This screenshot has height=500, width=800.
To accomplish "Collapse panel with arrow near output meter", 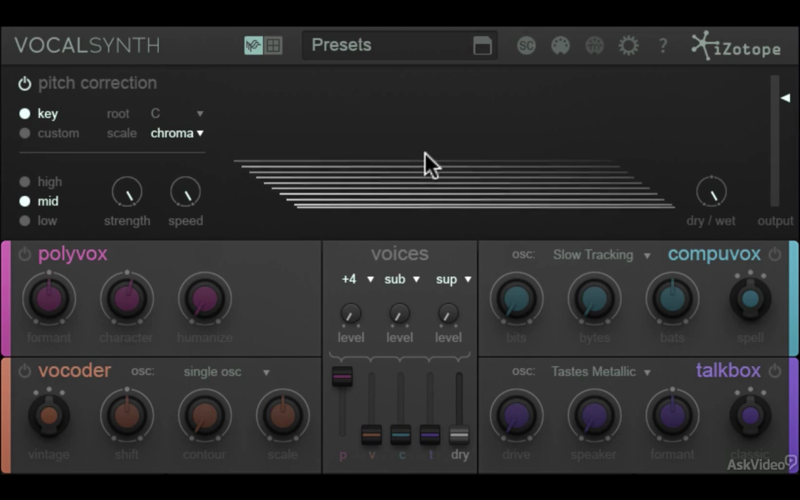I will [x=785, y=97].
